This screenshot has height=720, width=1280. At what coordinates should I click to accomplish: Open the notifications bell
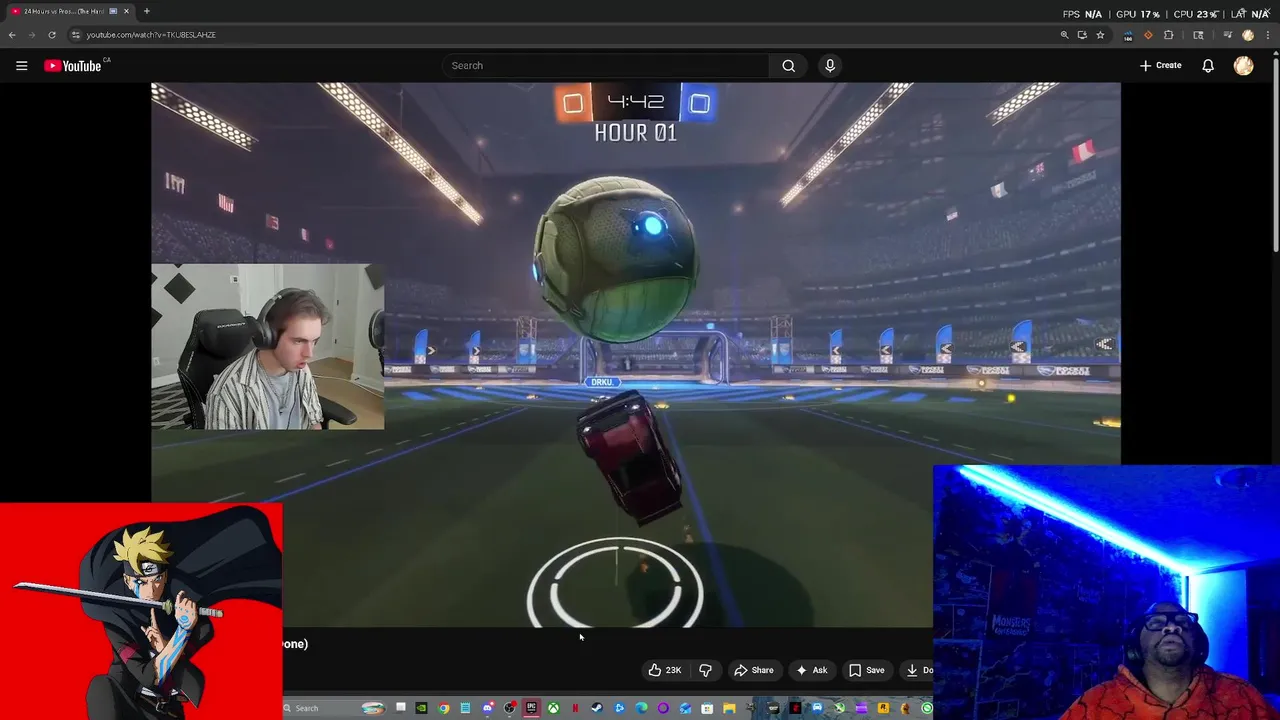pos(1208,66)
